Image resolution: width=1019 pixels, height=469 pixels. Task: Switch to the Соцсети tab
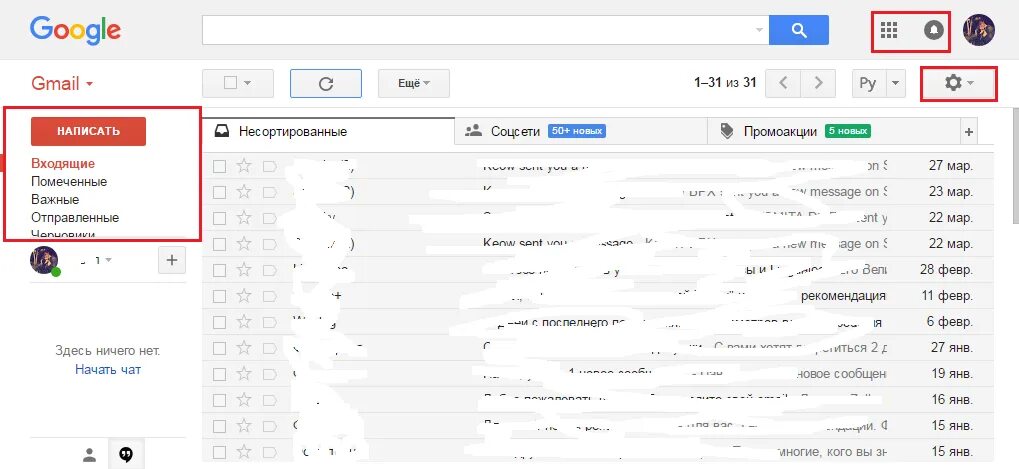[580, 131]
